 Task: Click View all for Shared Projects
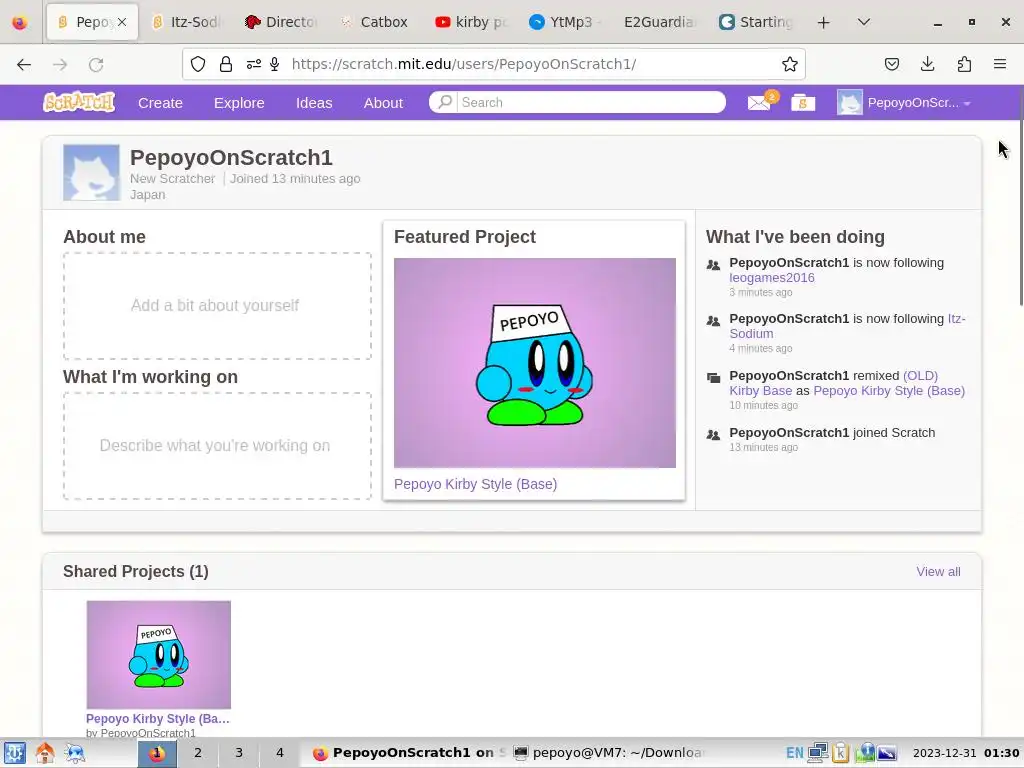tap(938, 571)
